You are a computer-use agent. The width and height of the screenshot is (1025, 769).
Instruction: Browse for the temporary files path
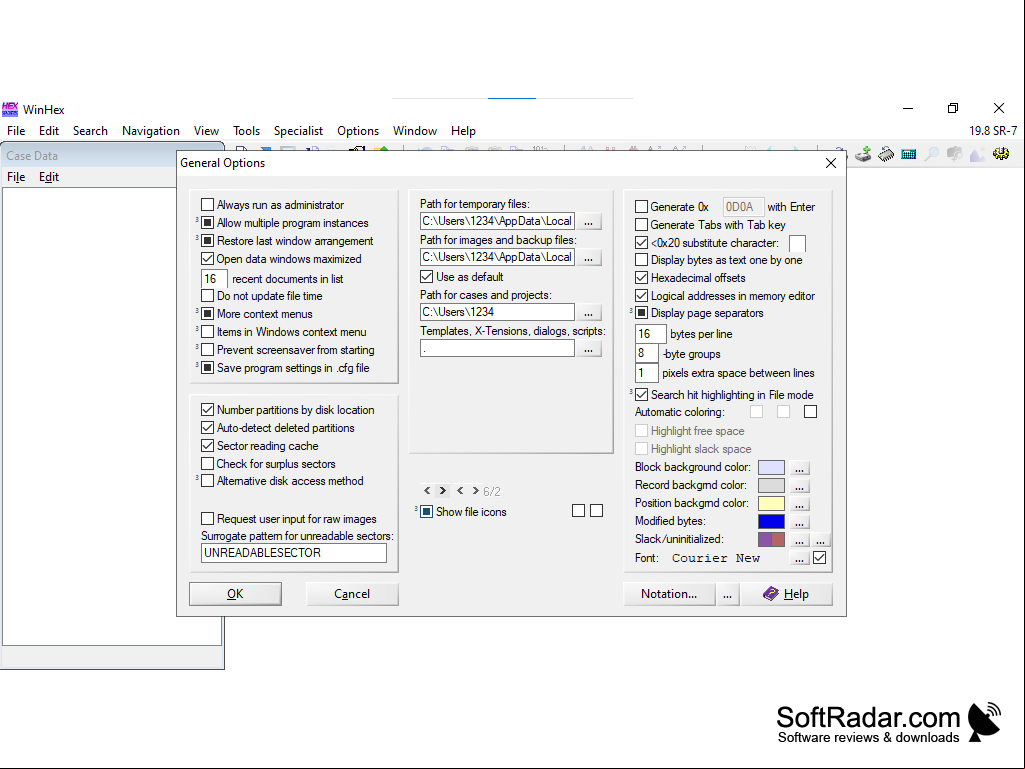click(x=588, y=222)
